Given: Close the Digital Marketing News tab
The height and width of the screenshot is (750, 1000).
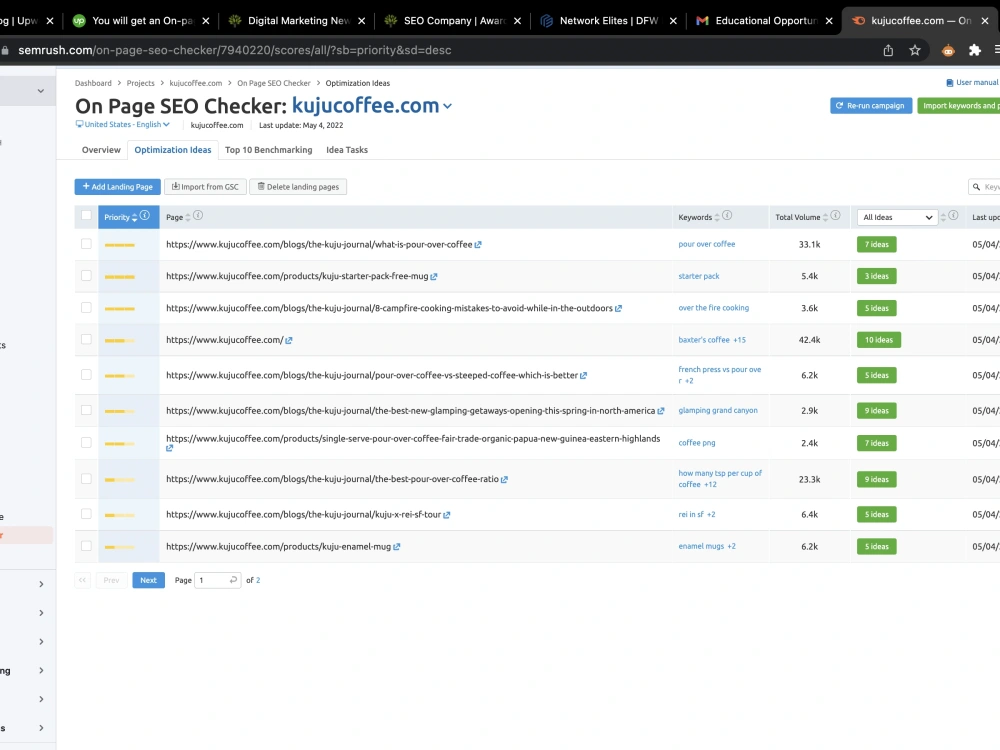Looking at the screenshot, I should coord(362,21).
